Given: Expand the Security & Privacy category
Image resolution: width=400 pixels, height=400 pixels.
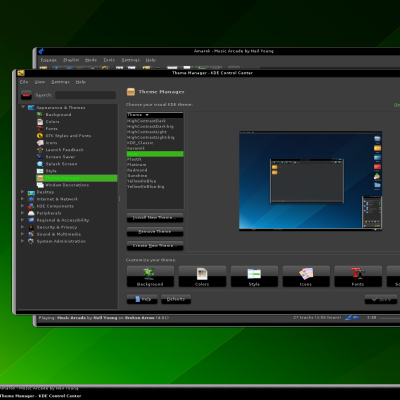Looking at the screenshot, I should [23, 227].
